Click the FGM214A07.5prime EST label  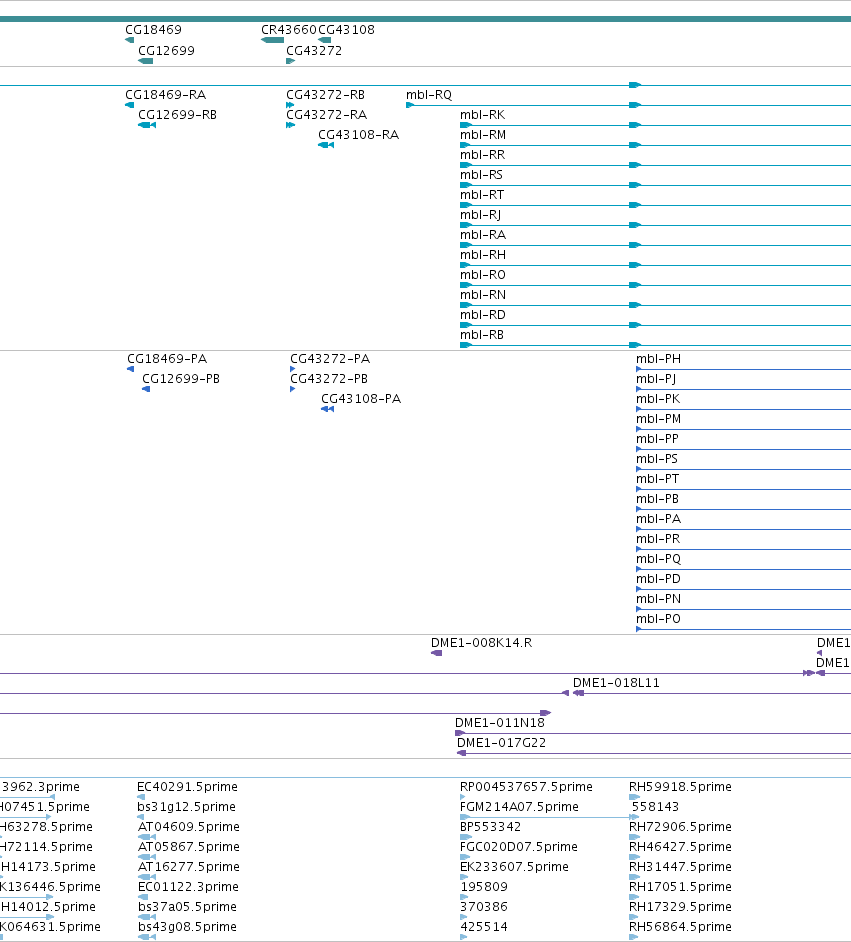pyautogui.click(x=519, y=806)
